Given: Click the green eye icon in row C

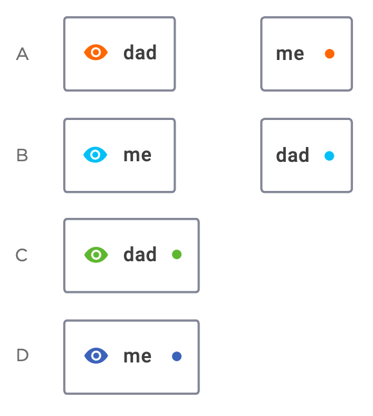Looking at the screenshot, I should [96, 255].
